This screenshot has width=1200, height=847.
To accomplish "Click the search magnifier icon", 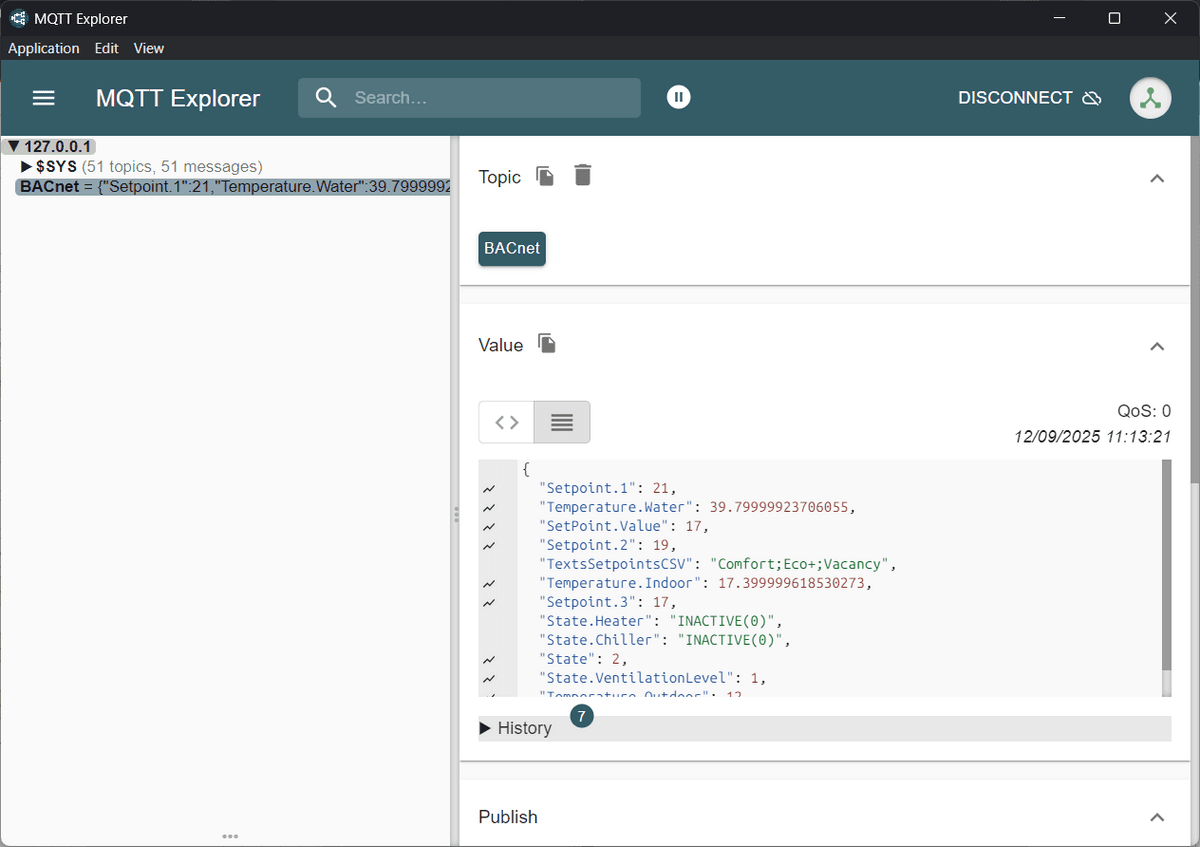I will click(x=326, y=98).
